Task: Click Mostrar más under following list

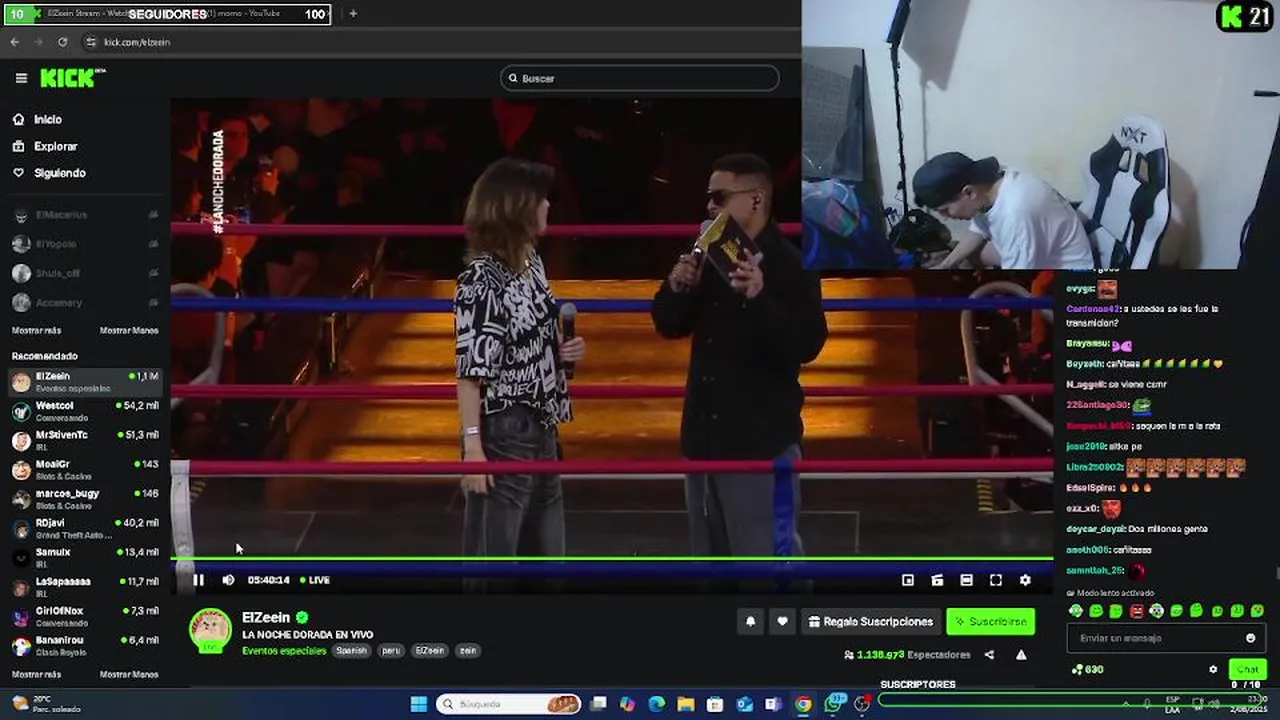Action: [x=36, y=330]
